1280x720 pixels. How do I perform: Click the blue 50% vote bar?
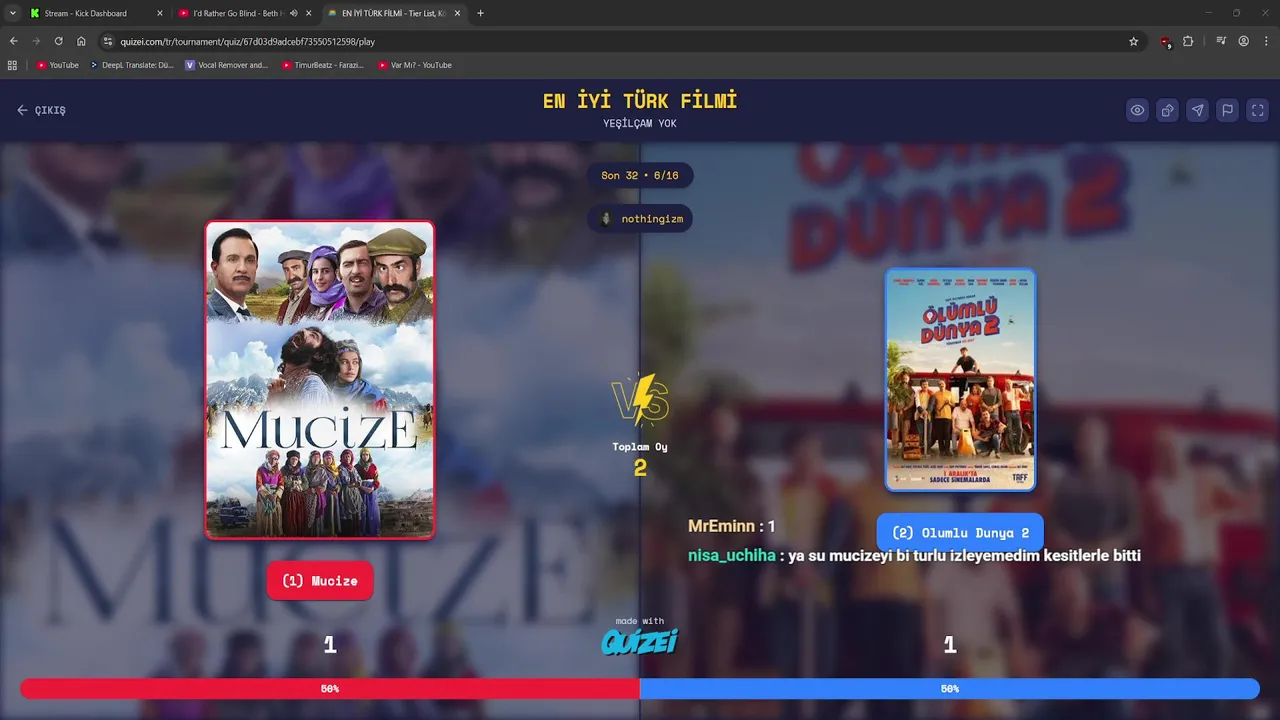click(x=950, y=689)
